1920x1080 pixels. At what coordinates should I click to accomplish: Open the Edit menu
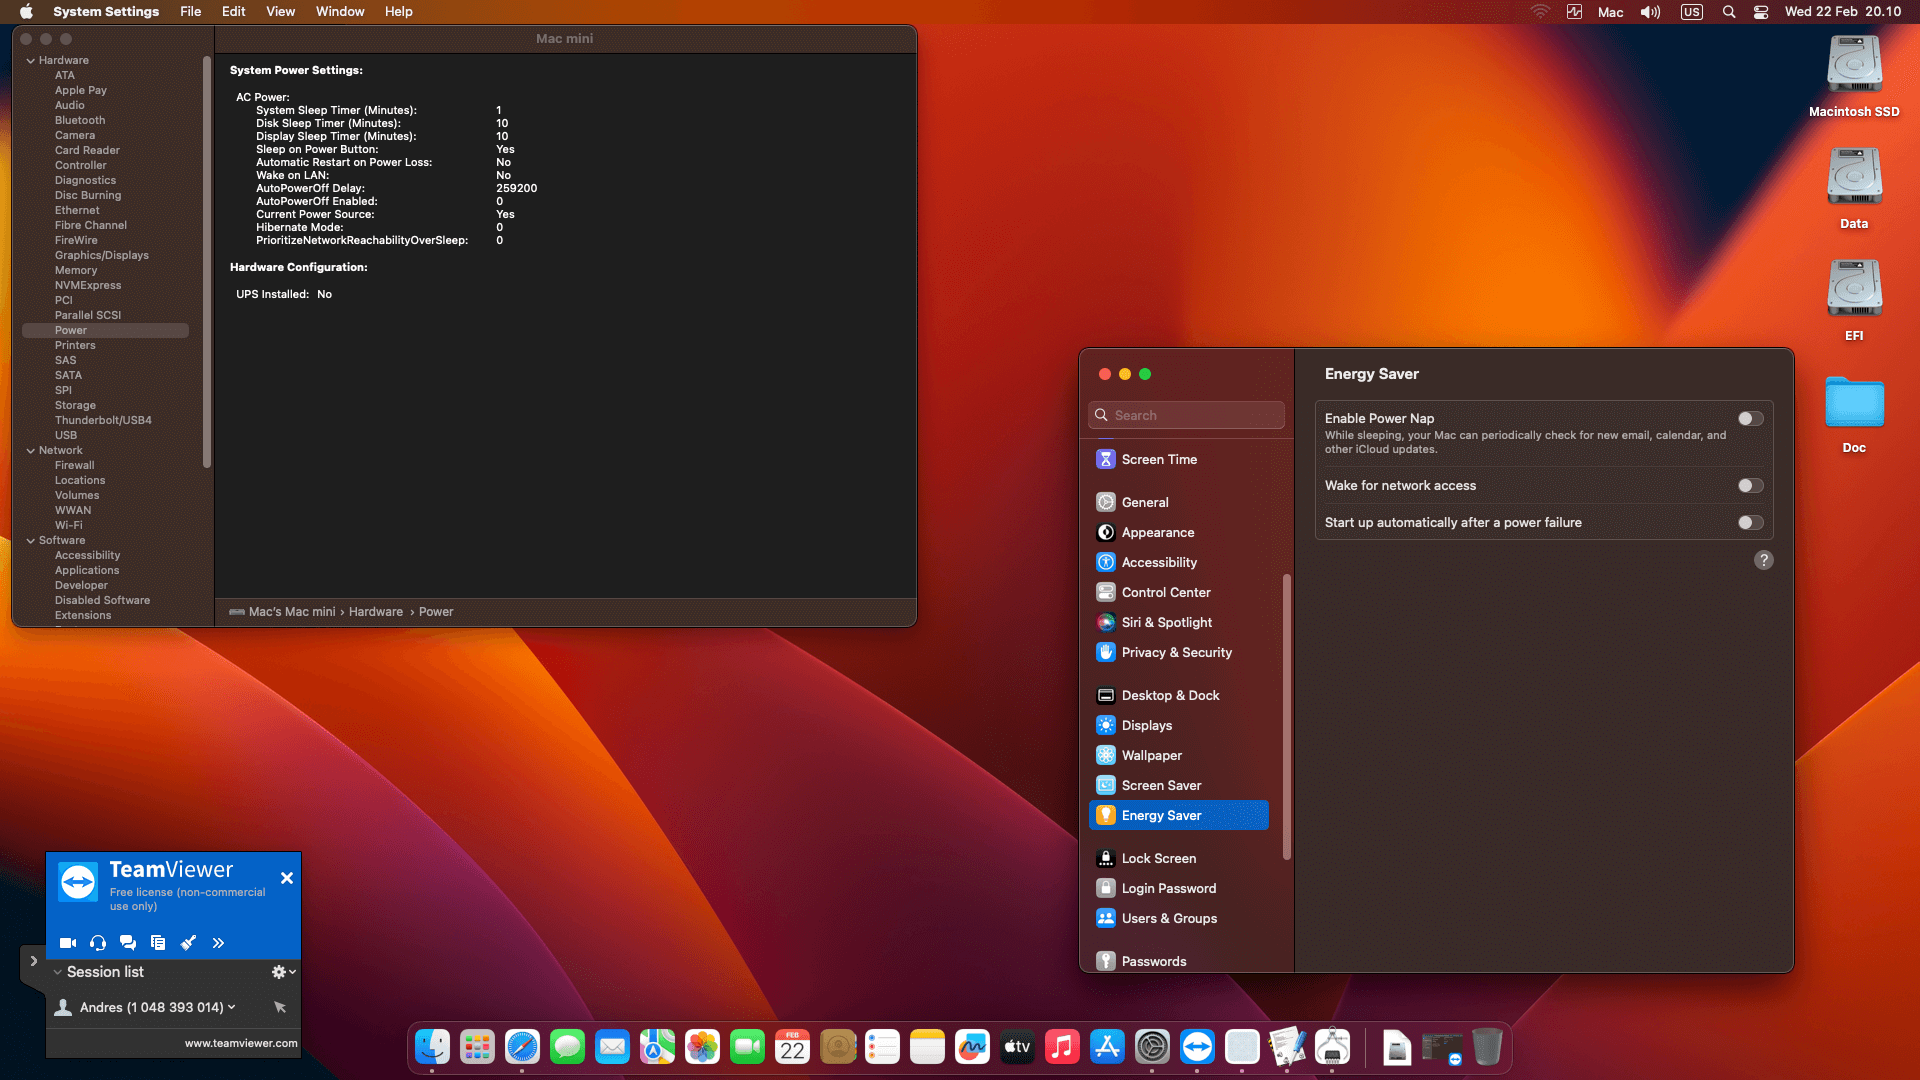(x=234, y=12)
